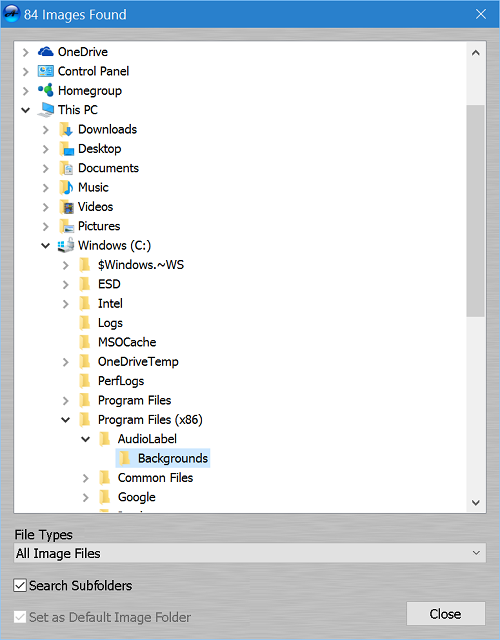500x640 pixels.
Task: Click the Homegroup icon
Action: (x=45, y=91)
